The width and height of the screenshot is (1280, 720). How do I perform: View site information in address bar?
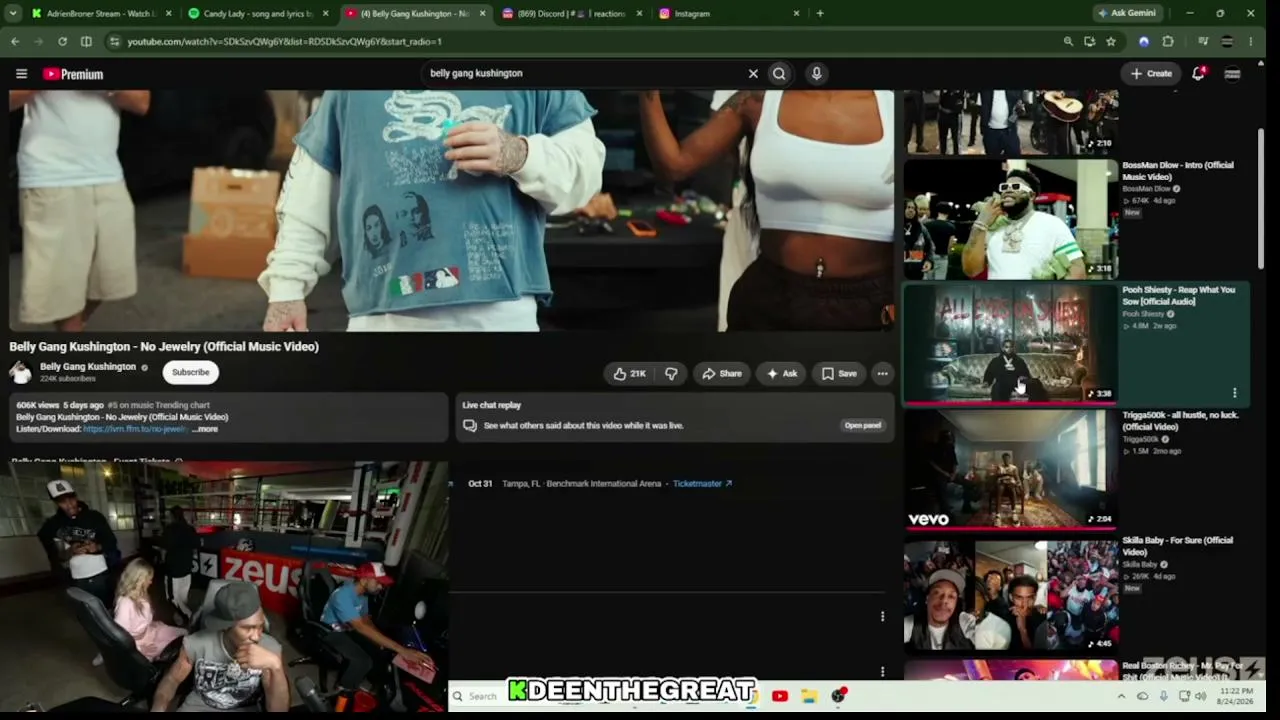pyautogui.click(x=114, y=41)
